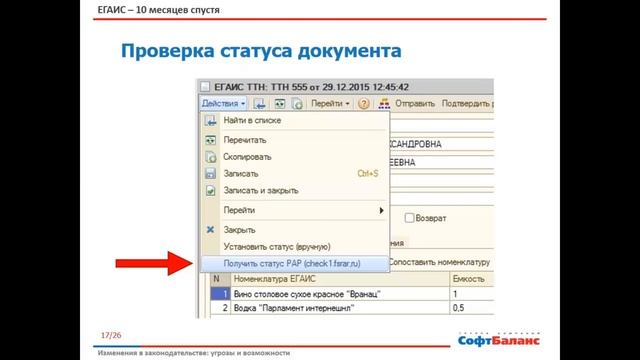640x360 pixels.
Task: Click the Подтвердить toolbar button
Action: coord(467,104)
